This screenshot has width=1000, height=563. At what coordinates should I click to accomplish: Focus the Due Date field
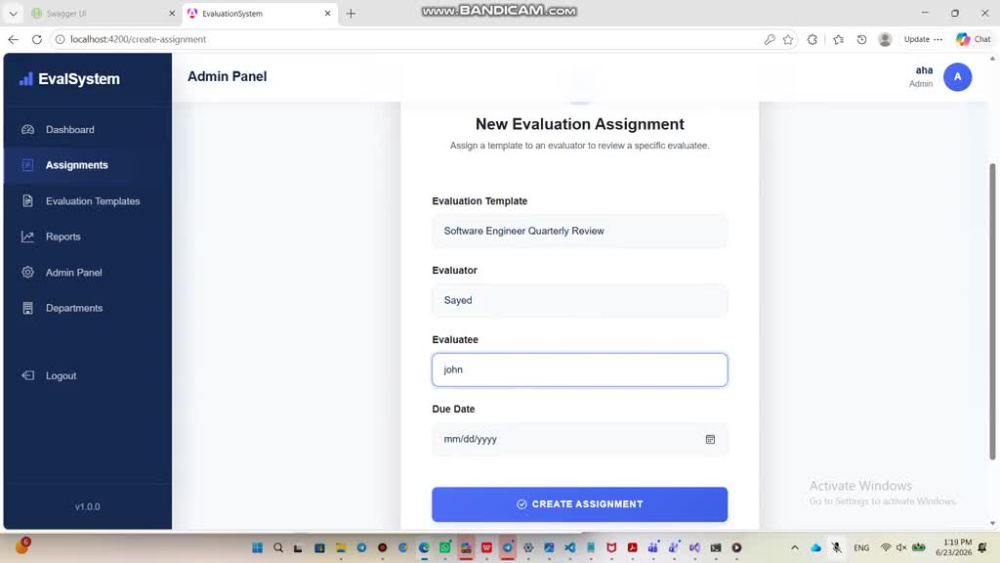tap(579, 439)
